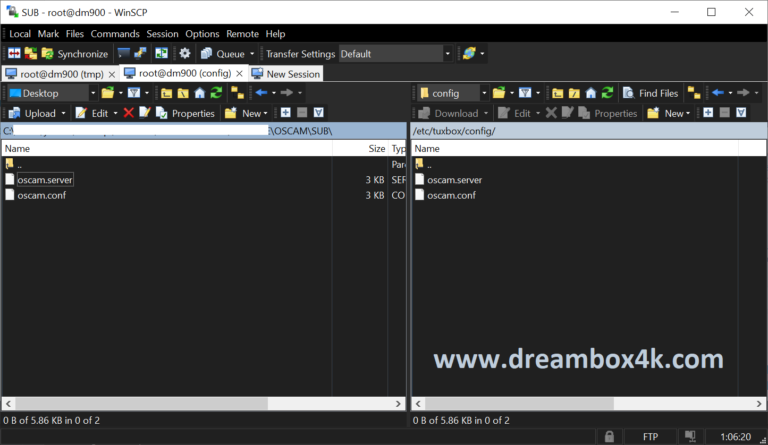Viewport: 768px width, 445px height.
Task: Open the console terminal icon
Action: 124,53
